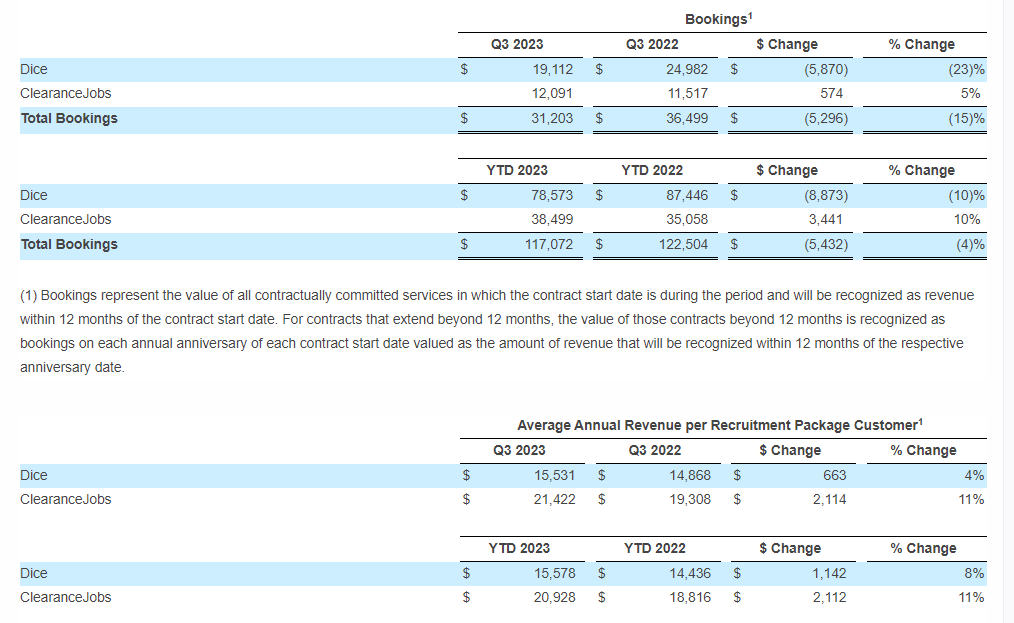Click the Dice YTD average revenue 14,436
This screenshot has width=1014, height=623.
(x=690, y=573)
